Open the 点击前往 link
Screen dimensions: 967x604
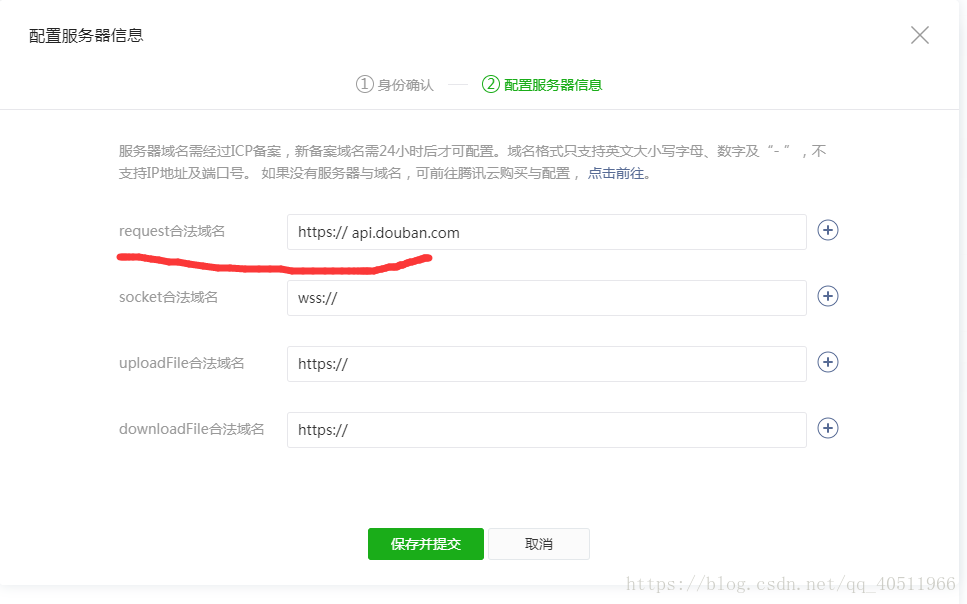tap(616, 173)
